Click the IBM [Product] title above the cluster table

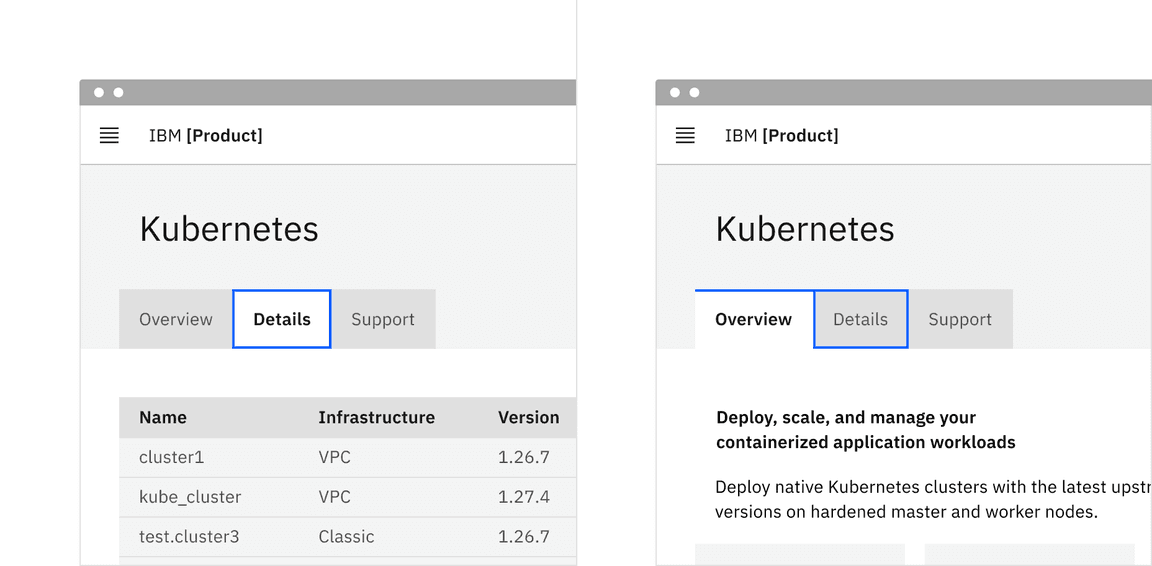coord(206,136)
